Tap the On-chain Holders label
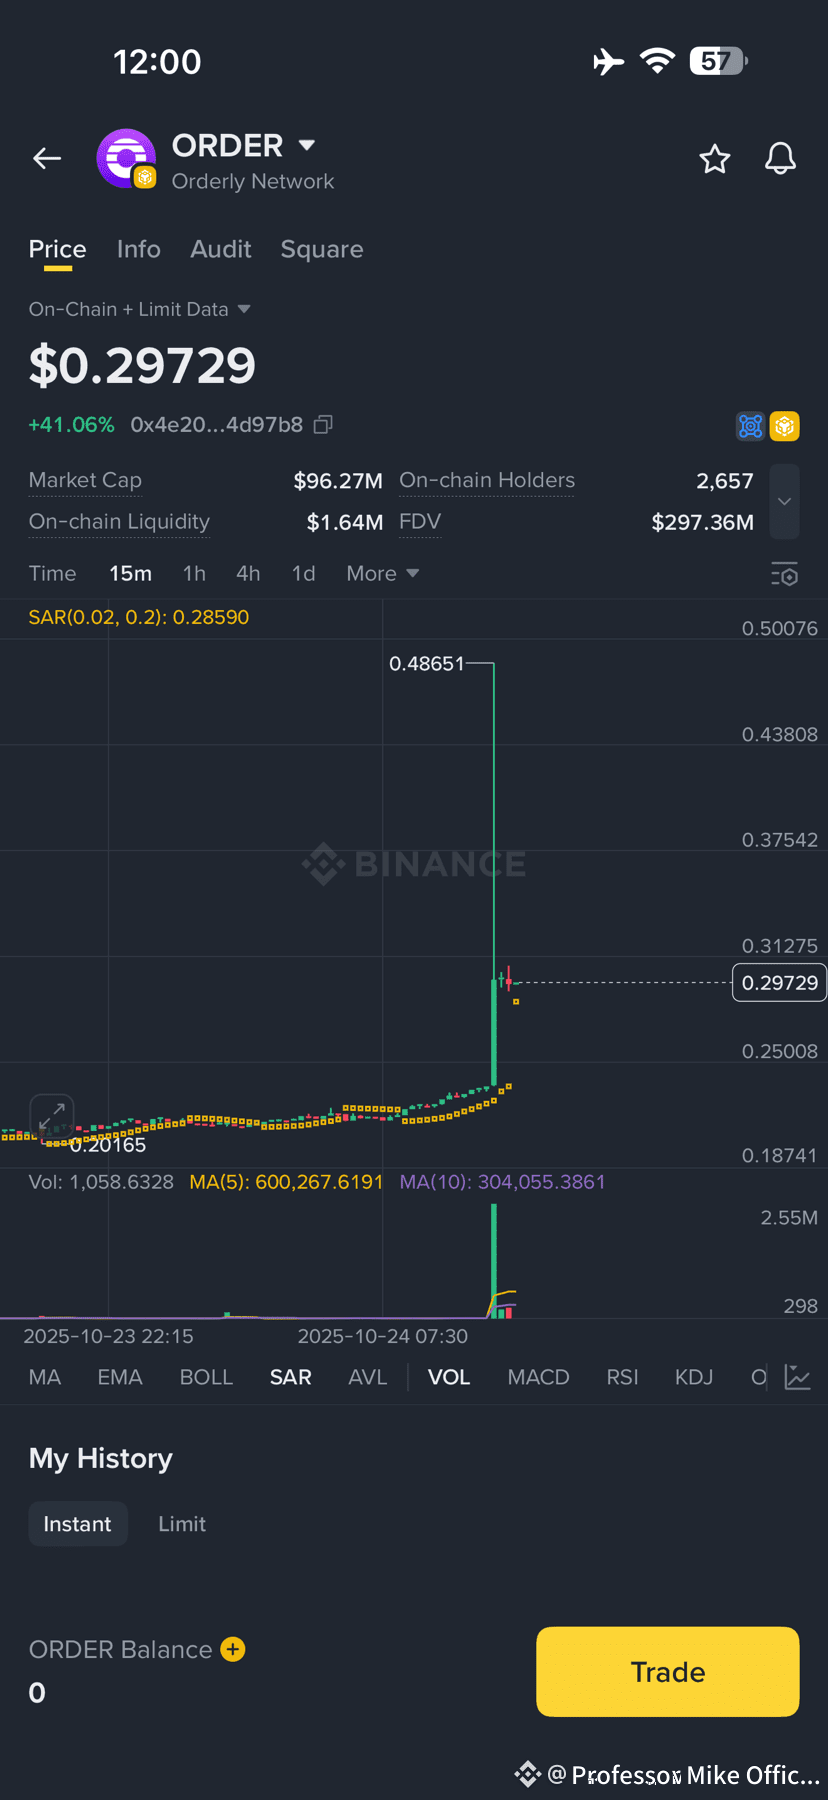Image resolution: width=828 pixels, height=1800 pixels. 487,481
